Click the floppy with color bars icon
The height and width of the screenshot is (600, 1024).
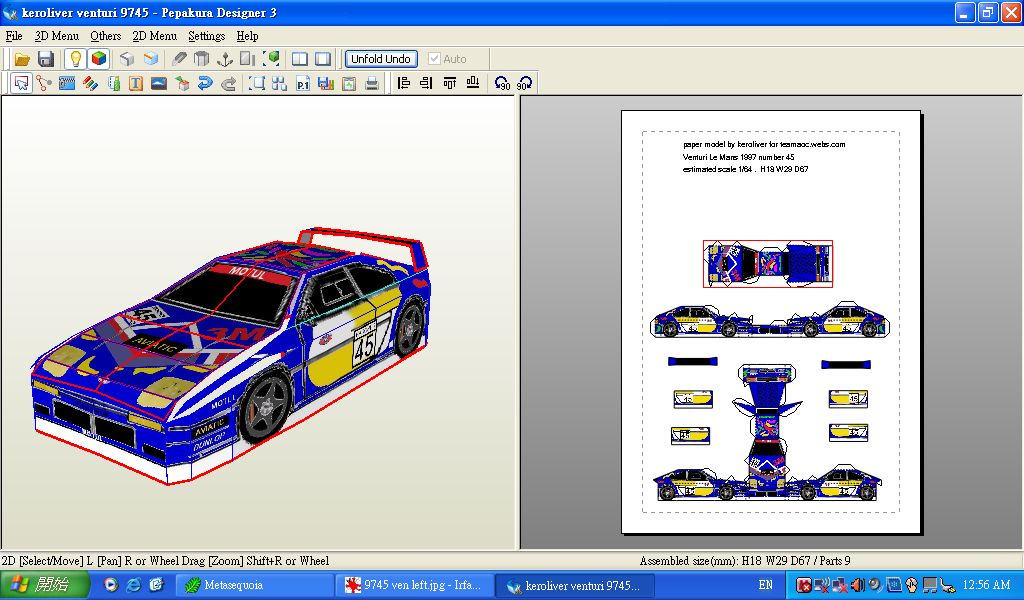(326, 84)
